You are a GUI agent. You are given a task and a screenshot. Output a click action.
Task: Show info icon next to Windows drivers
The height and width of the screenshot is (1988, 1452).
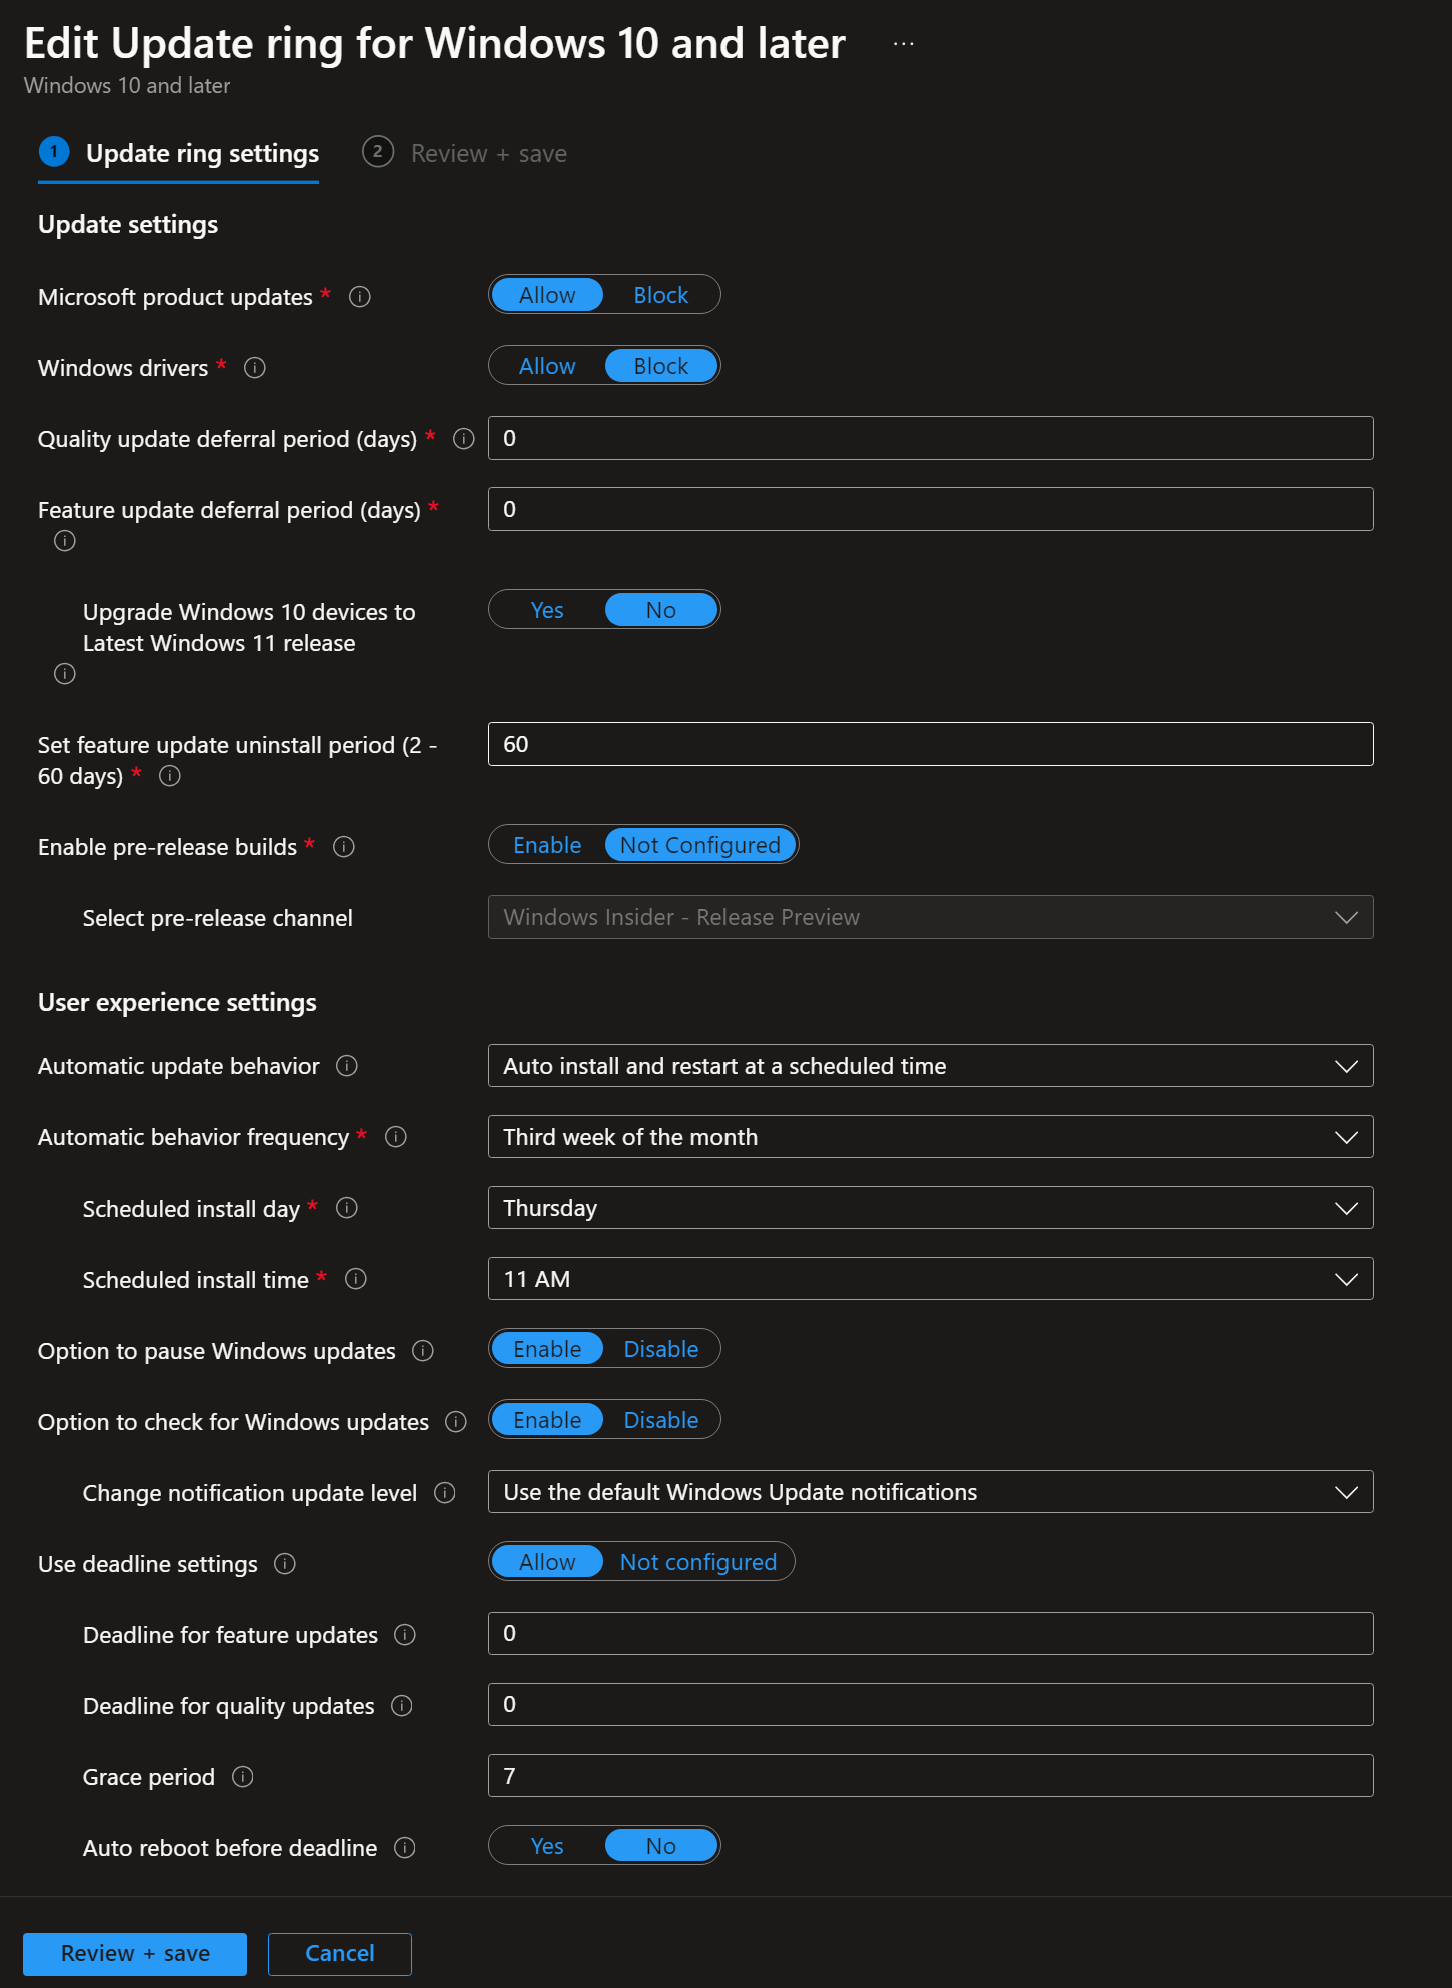click(x=255, y=368)
